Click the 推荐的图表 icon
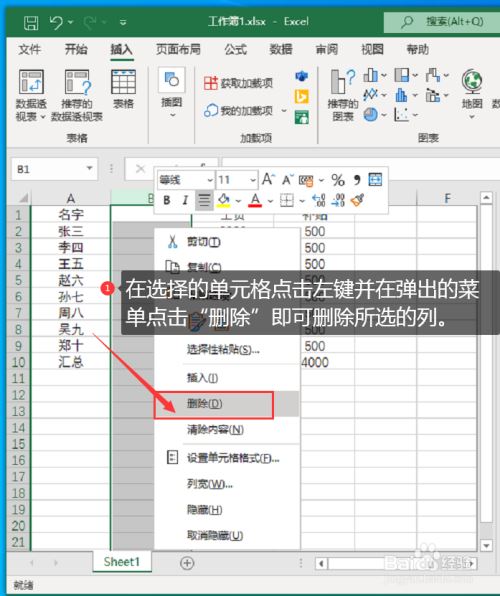Screen dimensions: 500x596 (343, 81)
